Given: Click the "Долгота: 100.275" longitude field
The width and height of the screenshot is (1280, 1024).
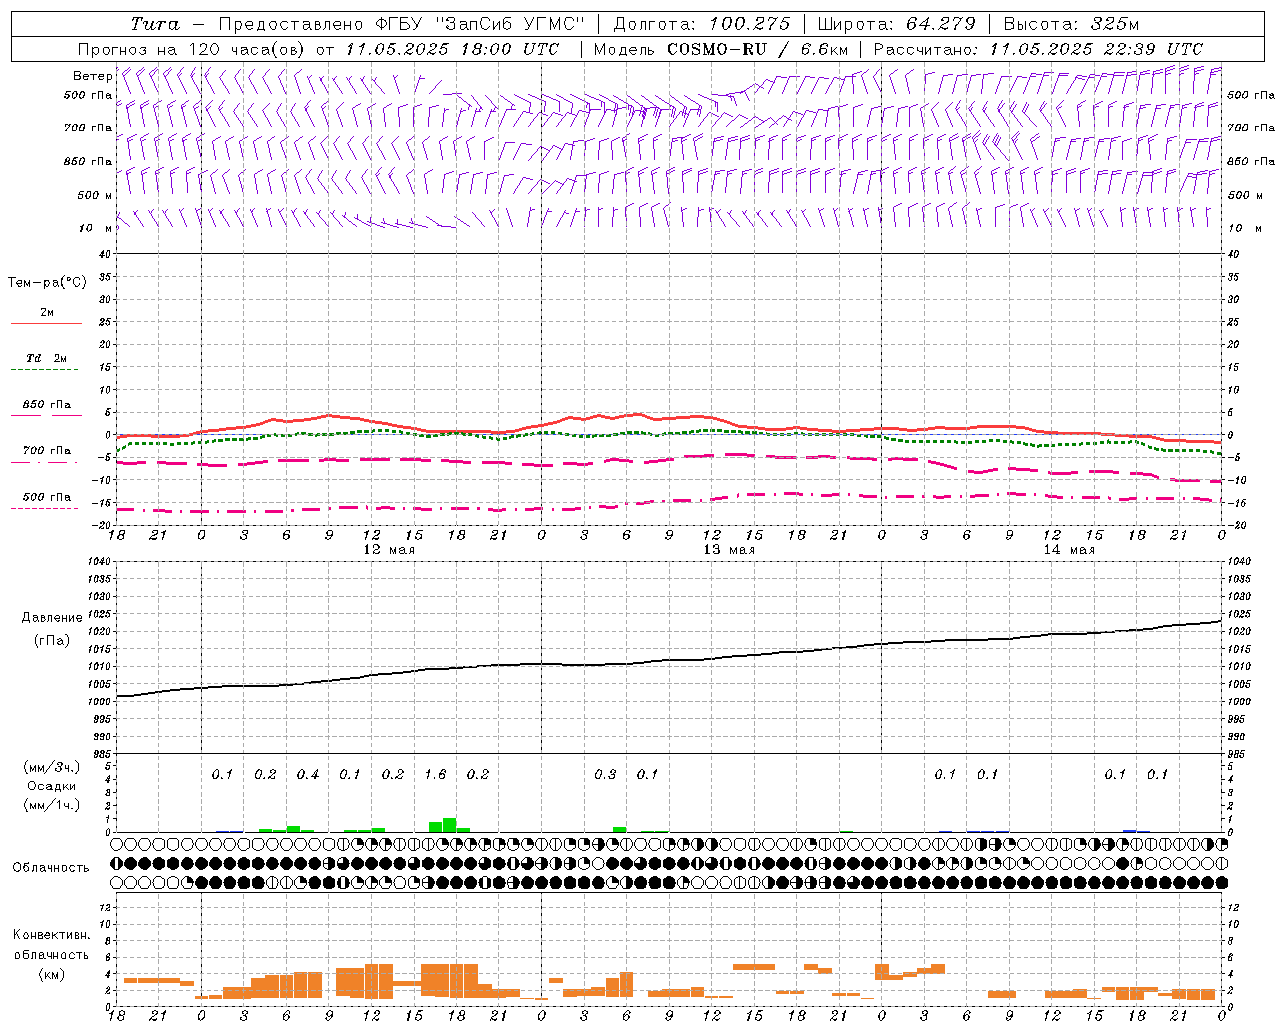Looking at the screenshot, I should [702, 24].
